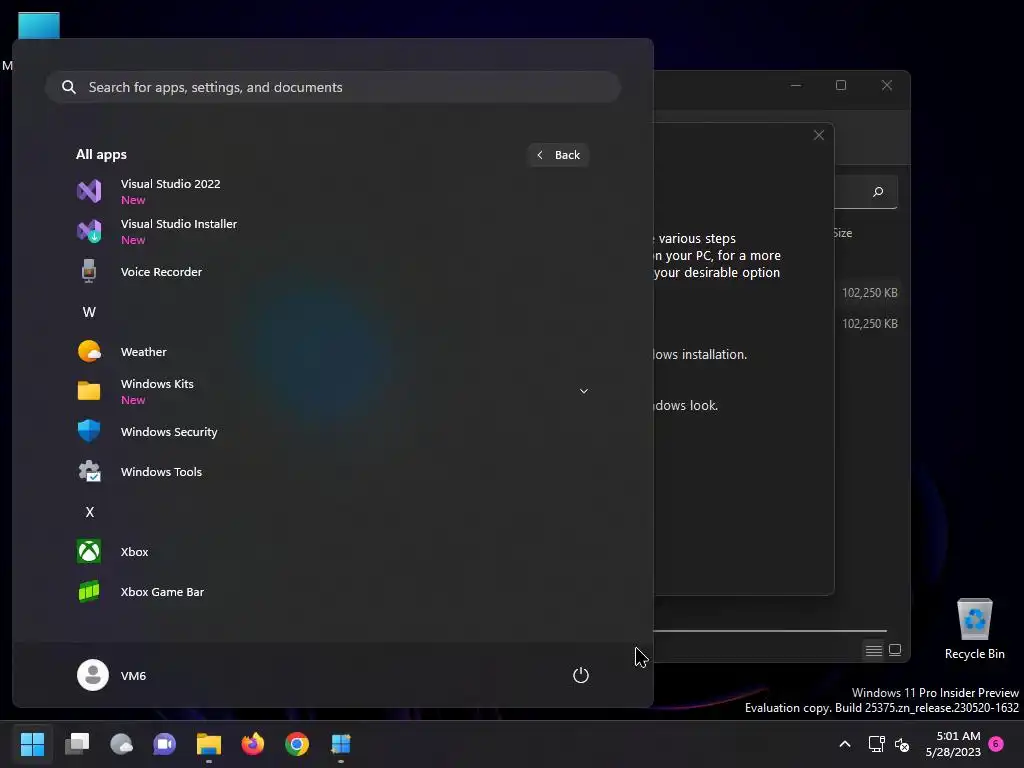Select the Xbox Game Bar label
The height and width of the screenshot is (768, 1024).
click(163, 592)
